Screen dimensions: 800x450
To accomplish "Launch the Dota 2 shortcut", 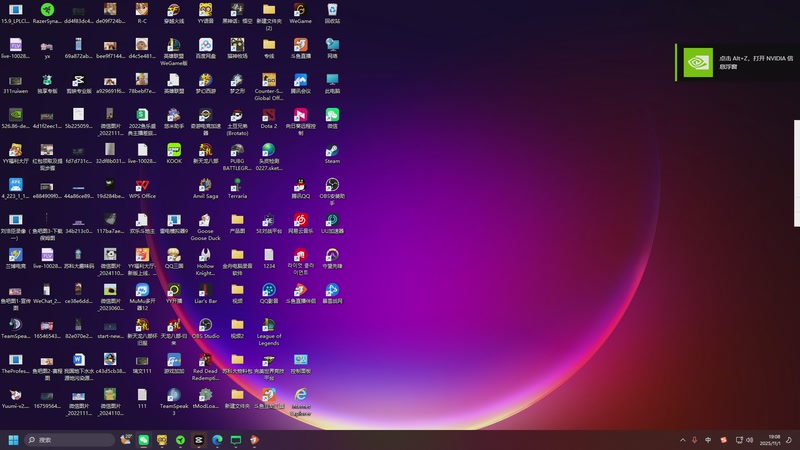I will point(269,118).
